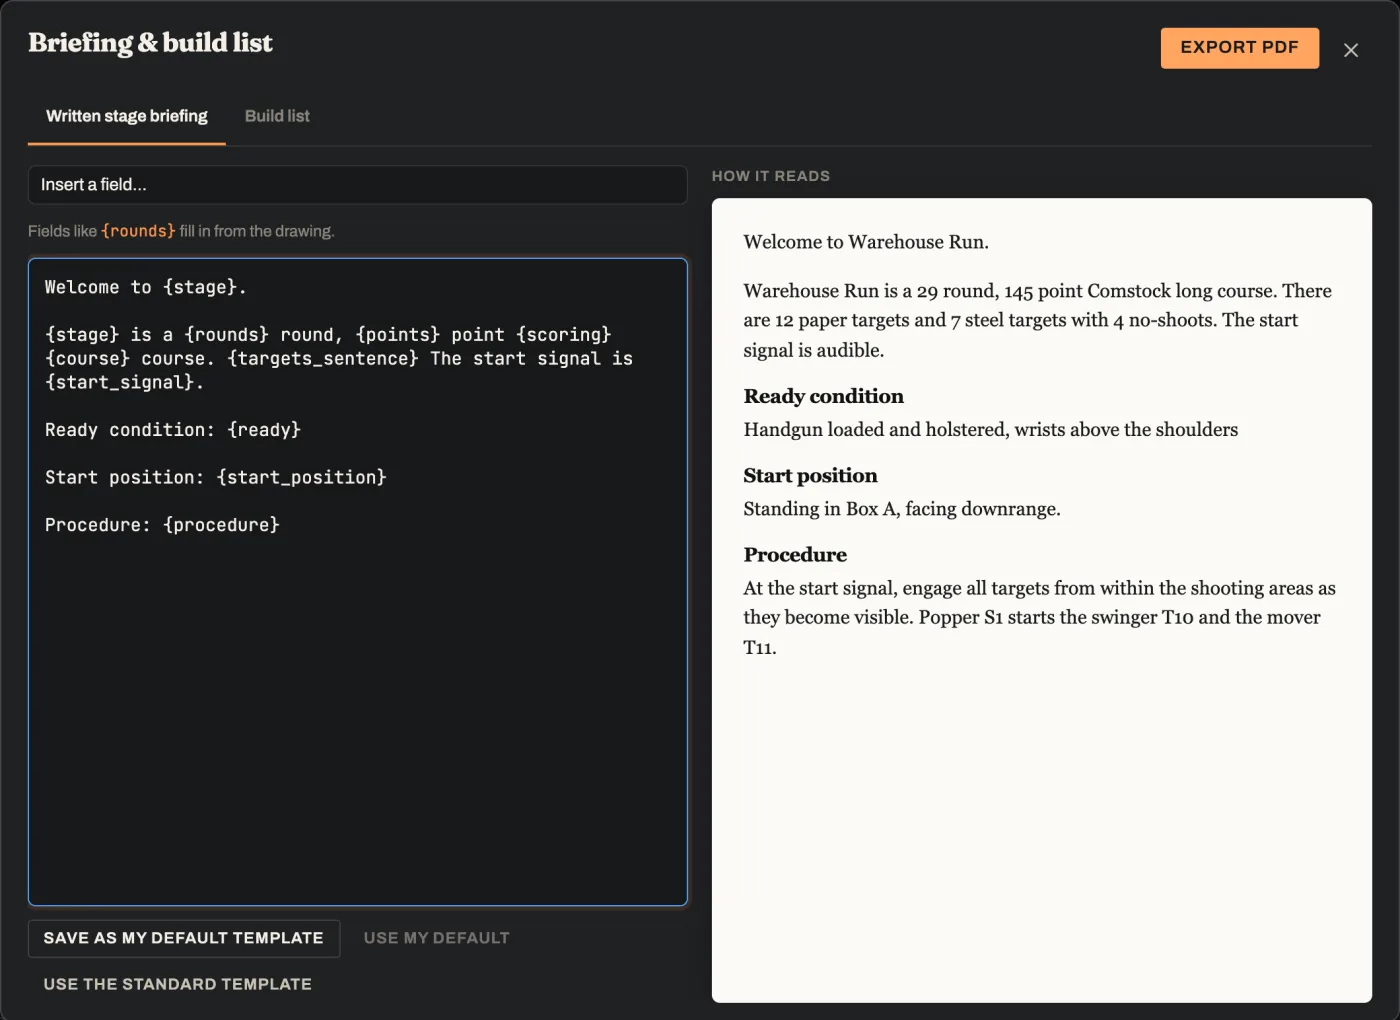Click the 'Briefing & build list' title

pos(151,43)
